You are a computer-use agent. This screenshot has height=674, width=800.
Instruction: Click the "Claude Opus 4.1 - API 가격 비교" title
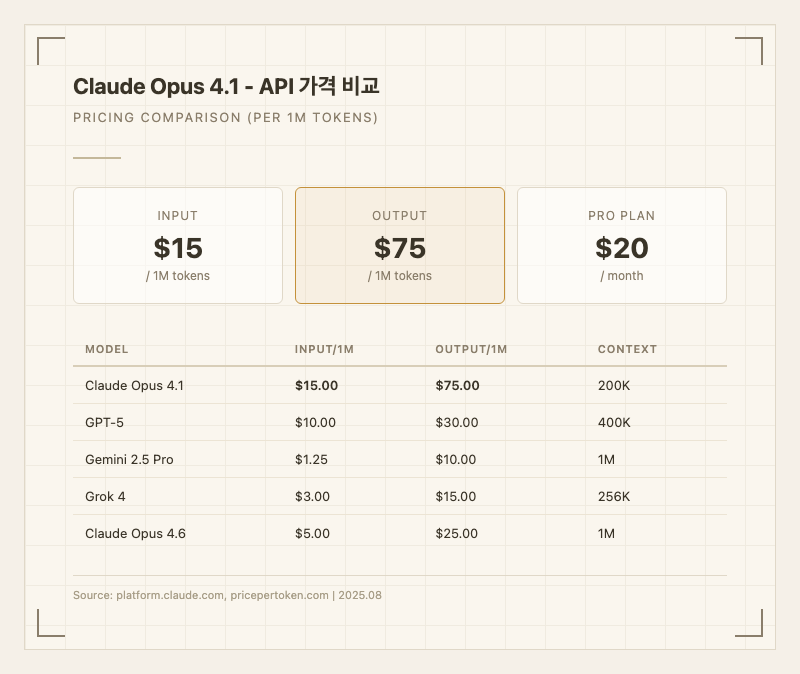[x=226, y=87]
